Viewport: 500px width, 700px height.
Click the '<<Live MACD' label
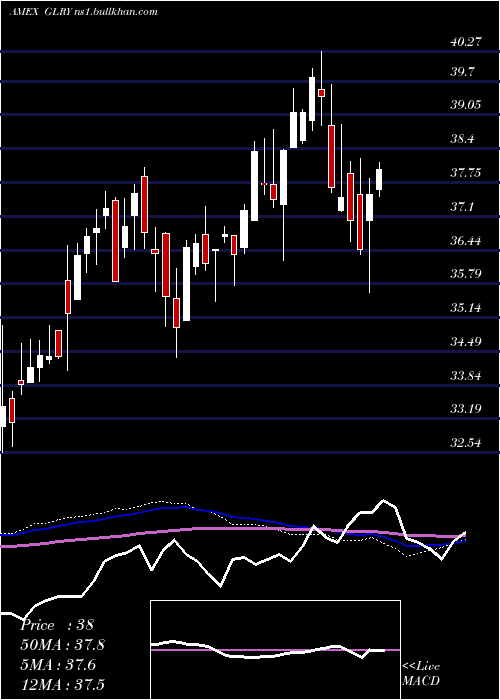421,674
